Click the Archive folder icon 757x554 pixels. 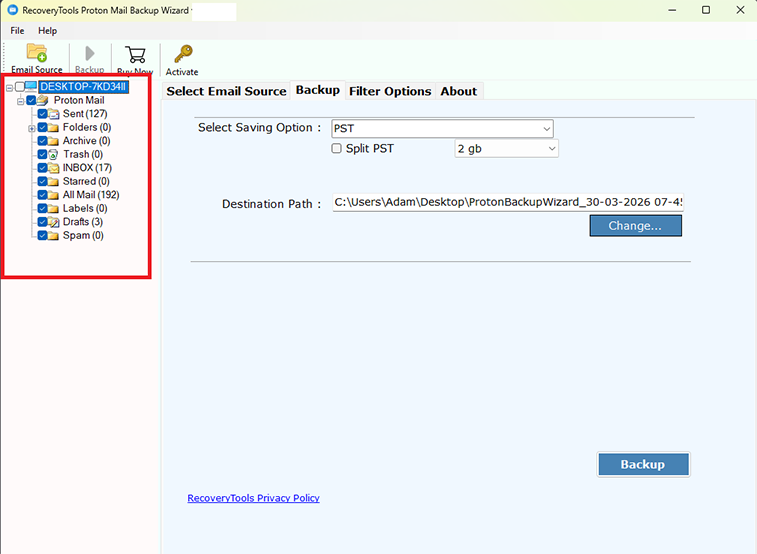54,141
